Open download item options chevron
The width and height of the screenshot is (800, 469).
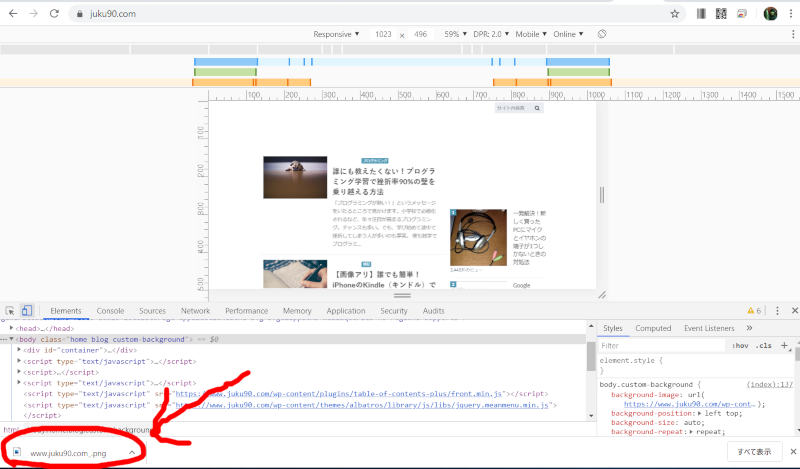pos(132,453)
